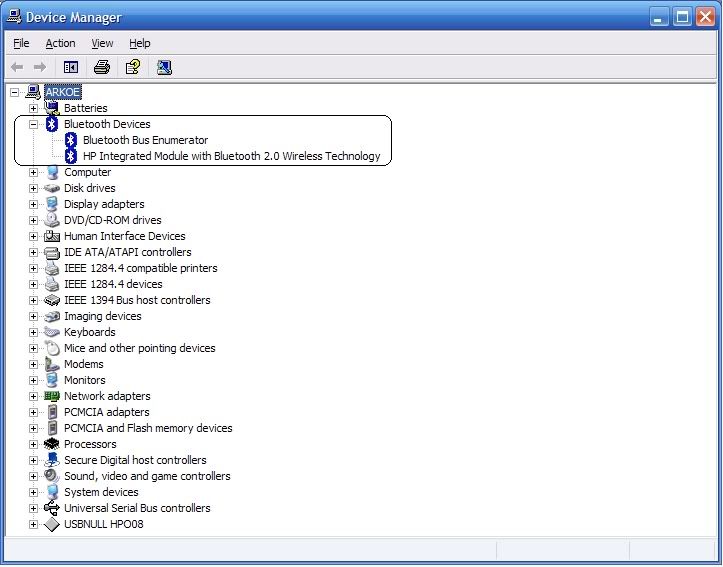Image resolution: width=723 pixels, height=567 pixels.
Task: Expand the Network adapters category
Action: 33,396
